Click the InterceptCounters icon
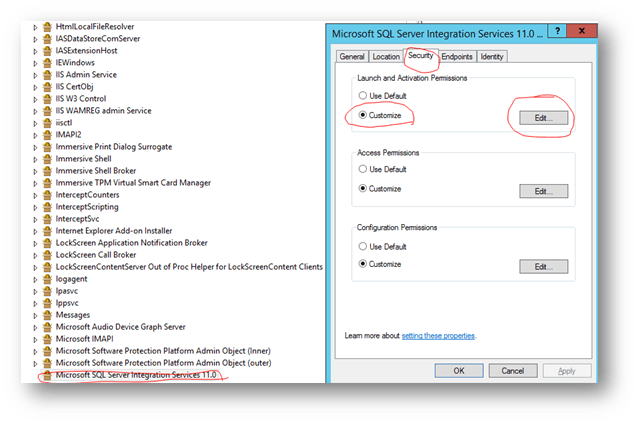The image size is (640, 425). coord(47,194)
